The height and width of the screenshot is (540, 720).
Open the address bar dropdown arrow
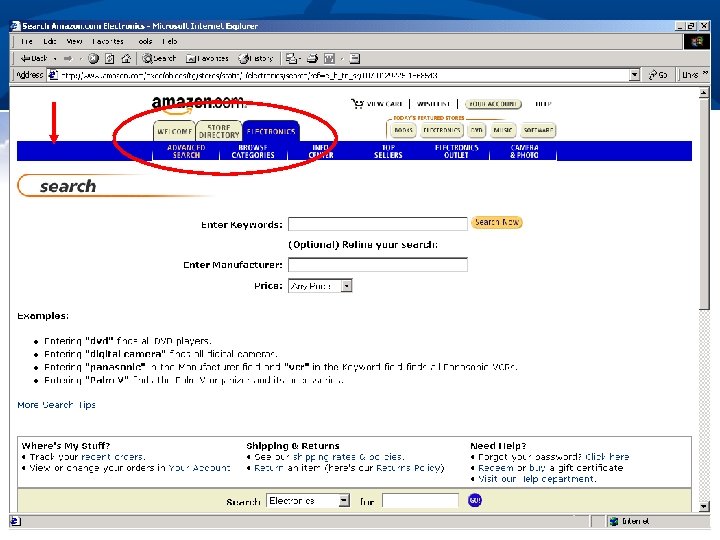(x=634, y=75)
